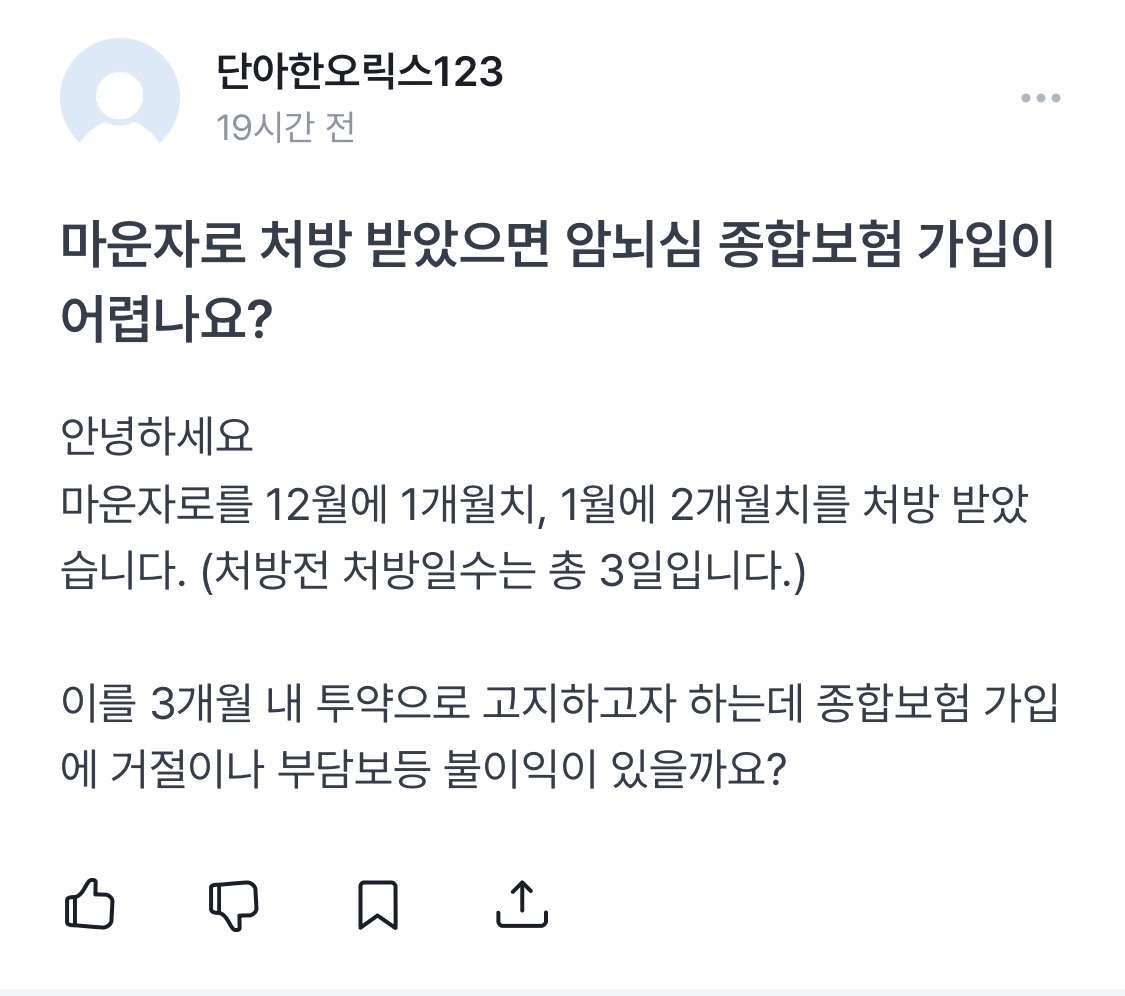The width and height of the screenshot is (1125, 996).
Task: Open the three-dot more options menu
Action: tap(1040, 98)
